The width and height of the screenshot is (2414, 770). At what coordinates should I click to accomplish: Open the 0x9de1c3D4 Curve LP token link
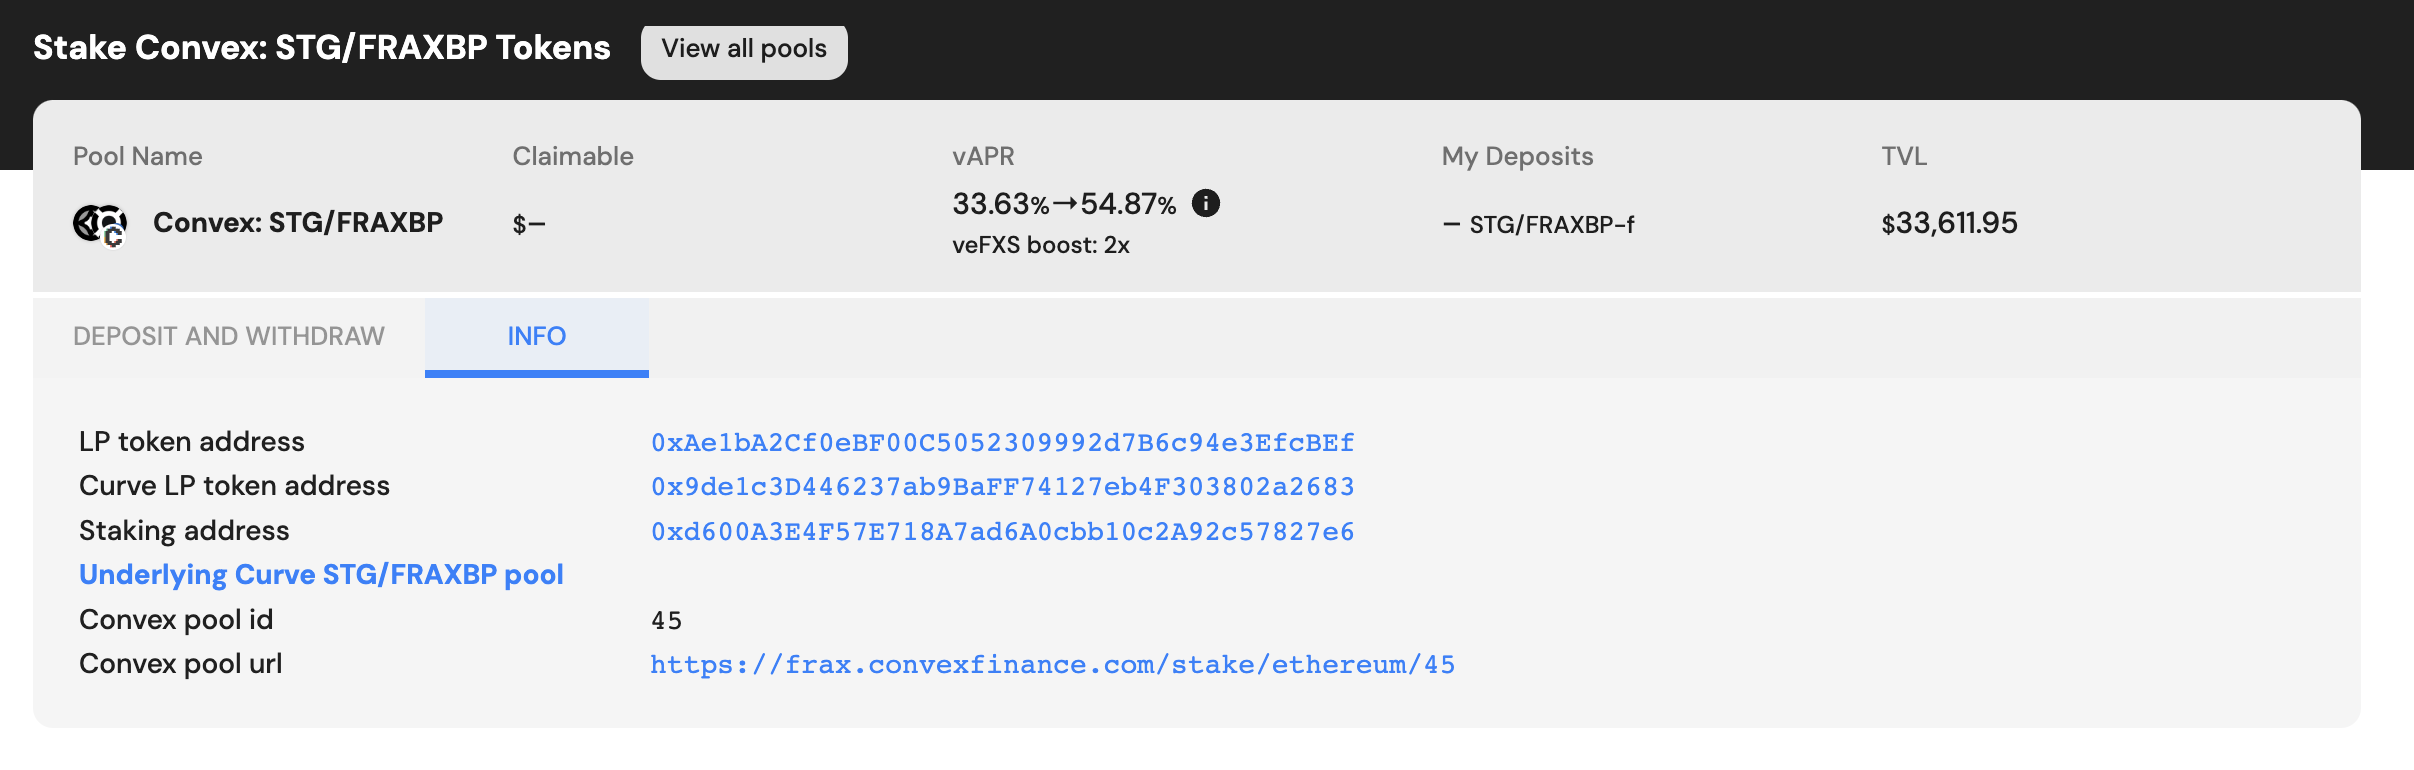tap(1002, 486)
